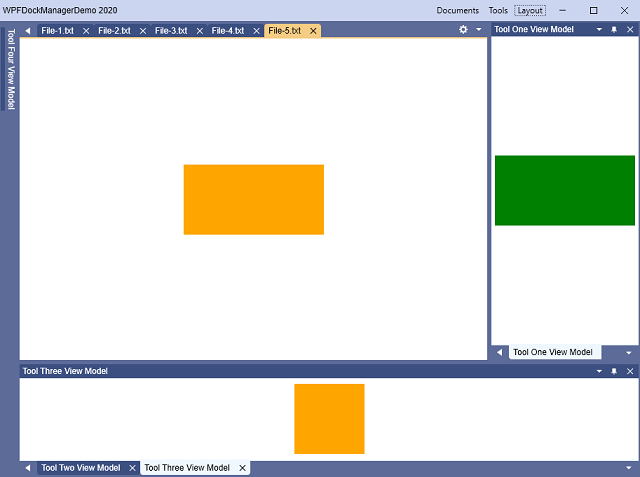Maximize the WPFDockManagerDemo window
The width and height of the screenshot is (640, 477).
pyautogui.click(x=593, y=11)
